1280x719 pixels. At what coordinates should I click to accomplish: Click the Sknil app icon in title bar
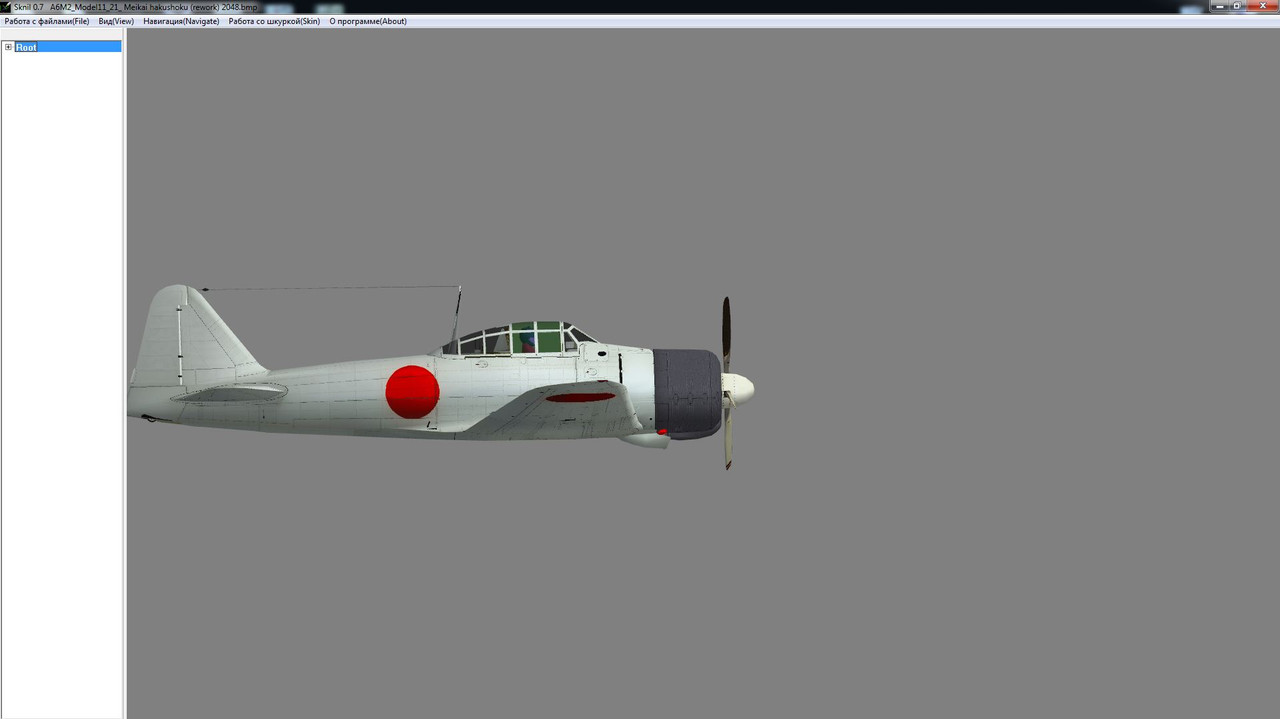click(x=6, y=6)
